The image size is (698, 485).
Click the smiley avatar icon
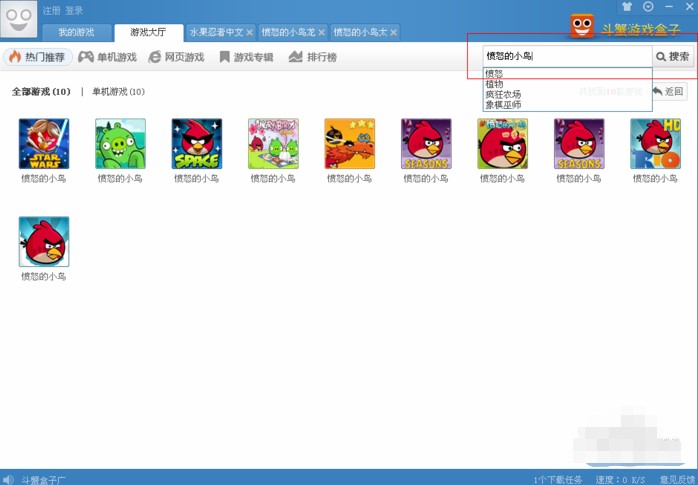coord(19,19)
